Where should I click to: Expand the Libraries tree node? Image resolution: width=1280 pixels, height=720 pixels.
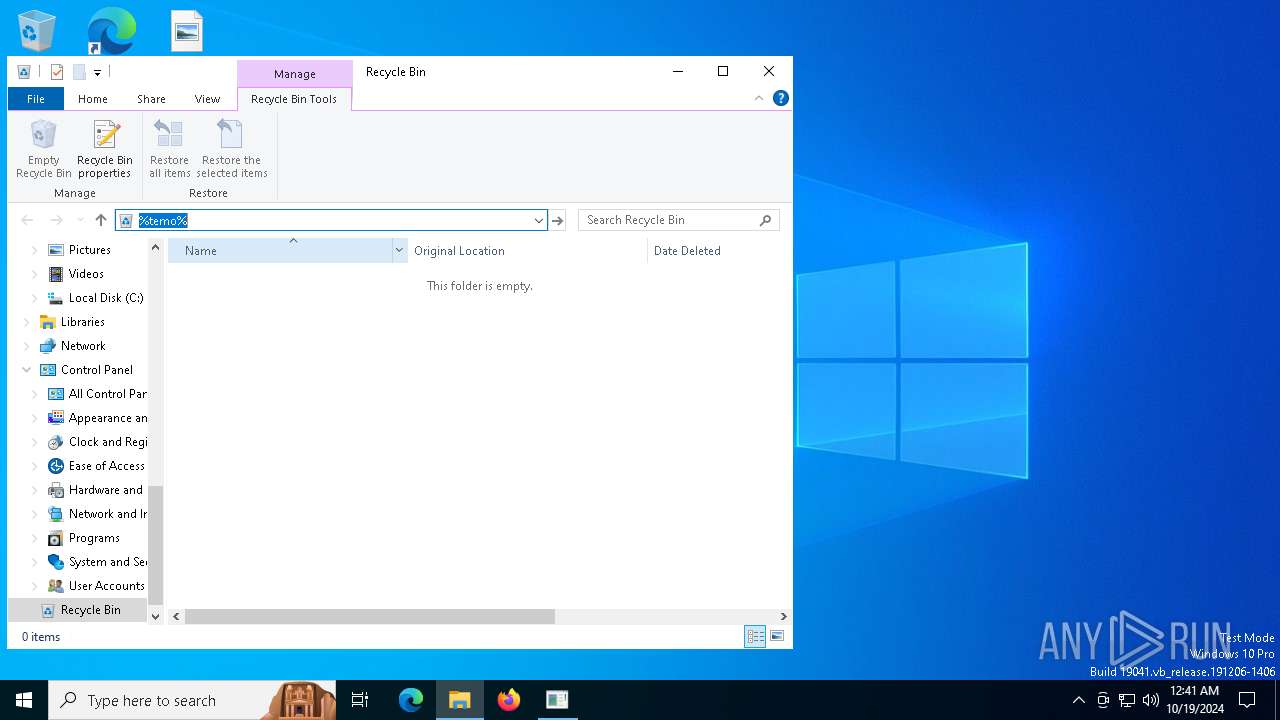(27, 322)
